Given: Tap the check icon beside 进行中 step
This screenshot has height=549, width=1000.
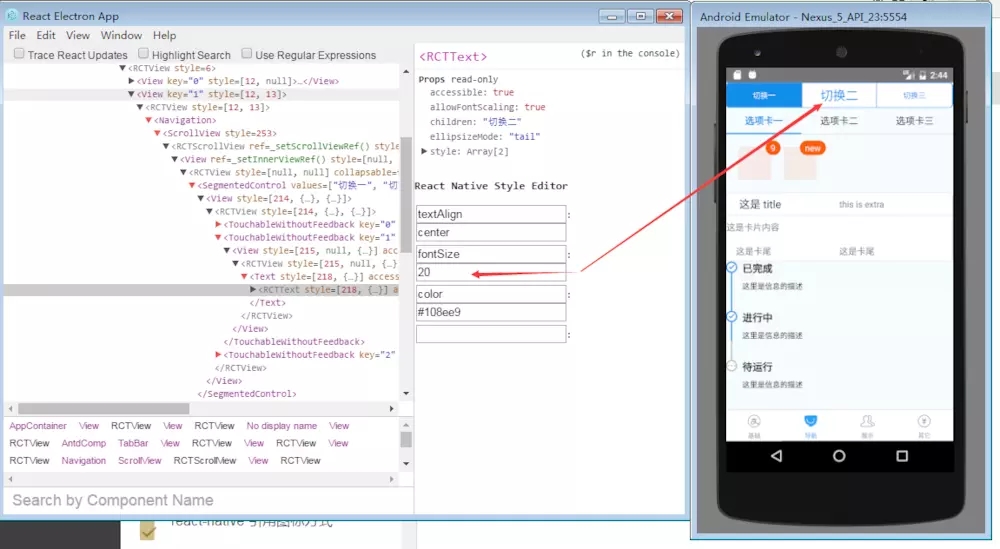Looking at the screenshot, I should click(732, 316).
